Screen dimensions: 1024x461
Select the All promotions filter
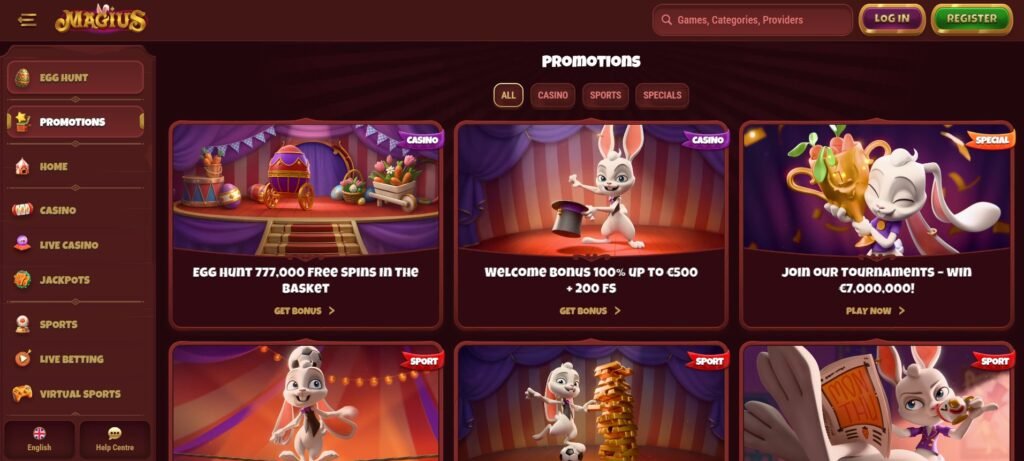508,95
